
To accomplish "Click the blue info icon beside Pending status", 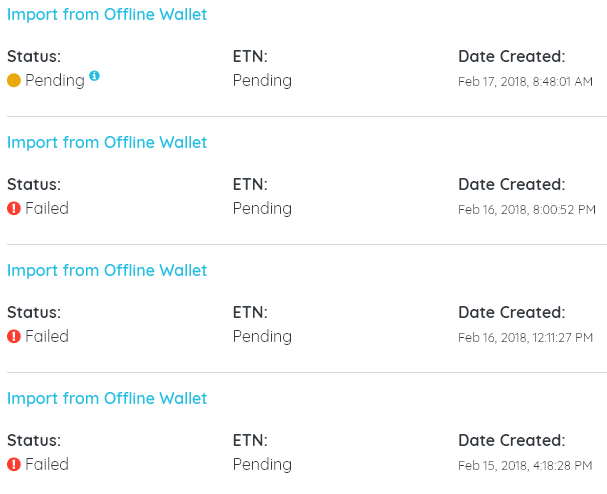I will click(94, 75).
